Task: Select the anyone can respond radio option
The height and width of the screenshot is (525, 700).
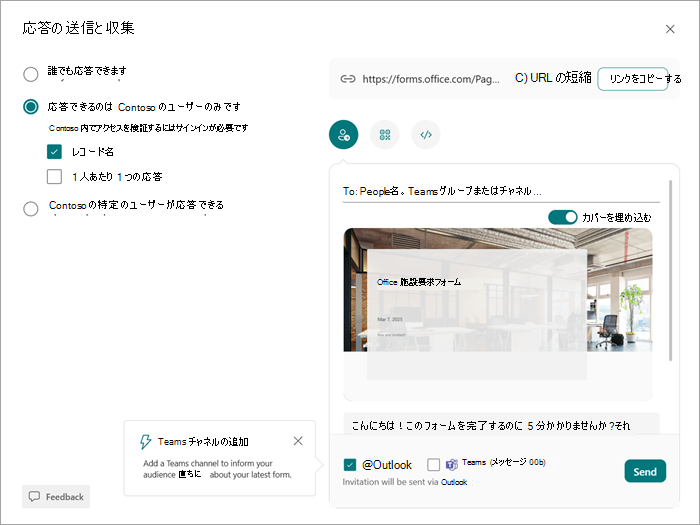Action: pyautogui.click(x=31, y=74)
